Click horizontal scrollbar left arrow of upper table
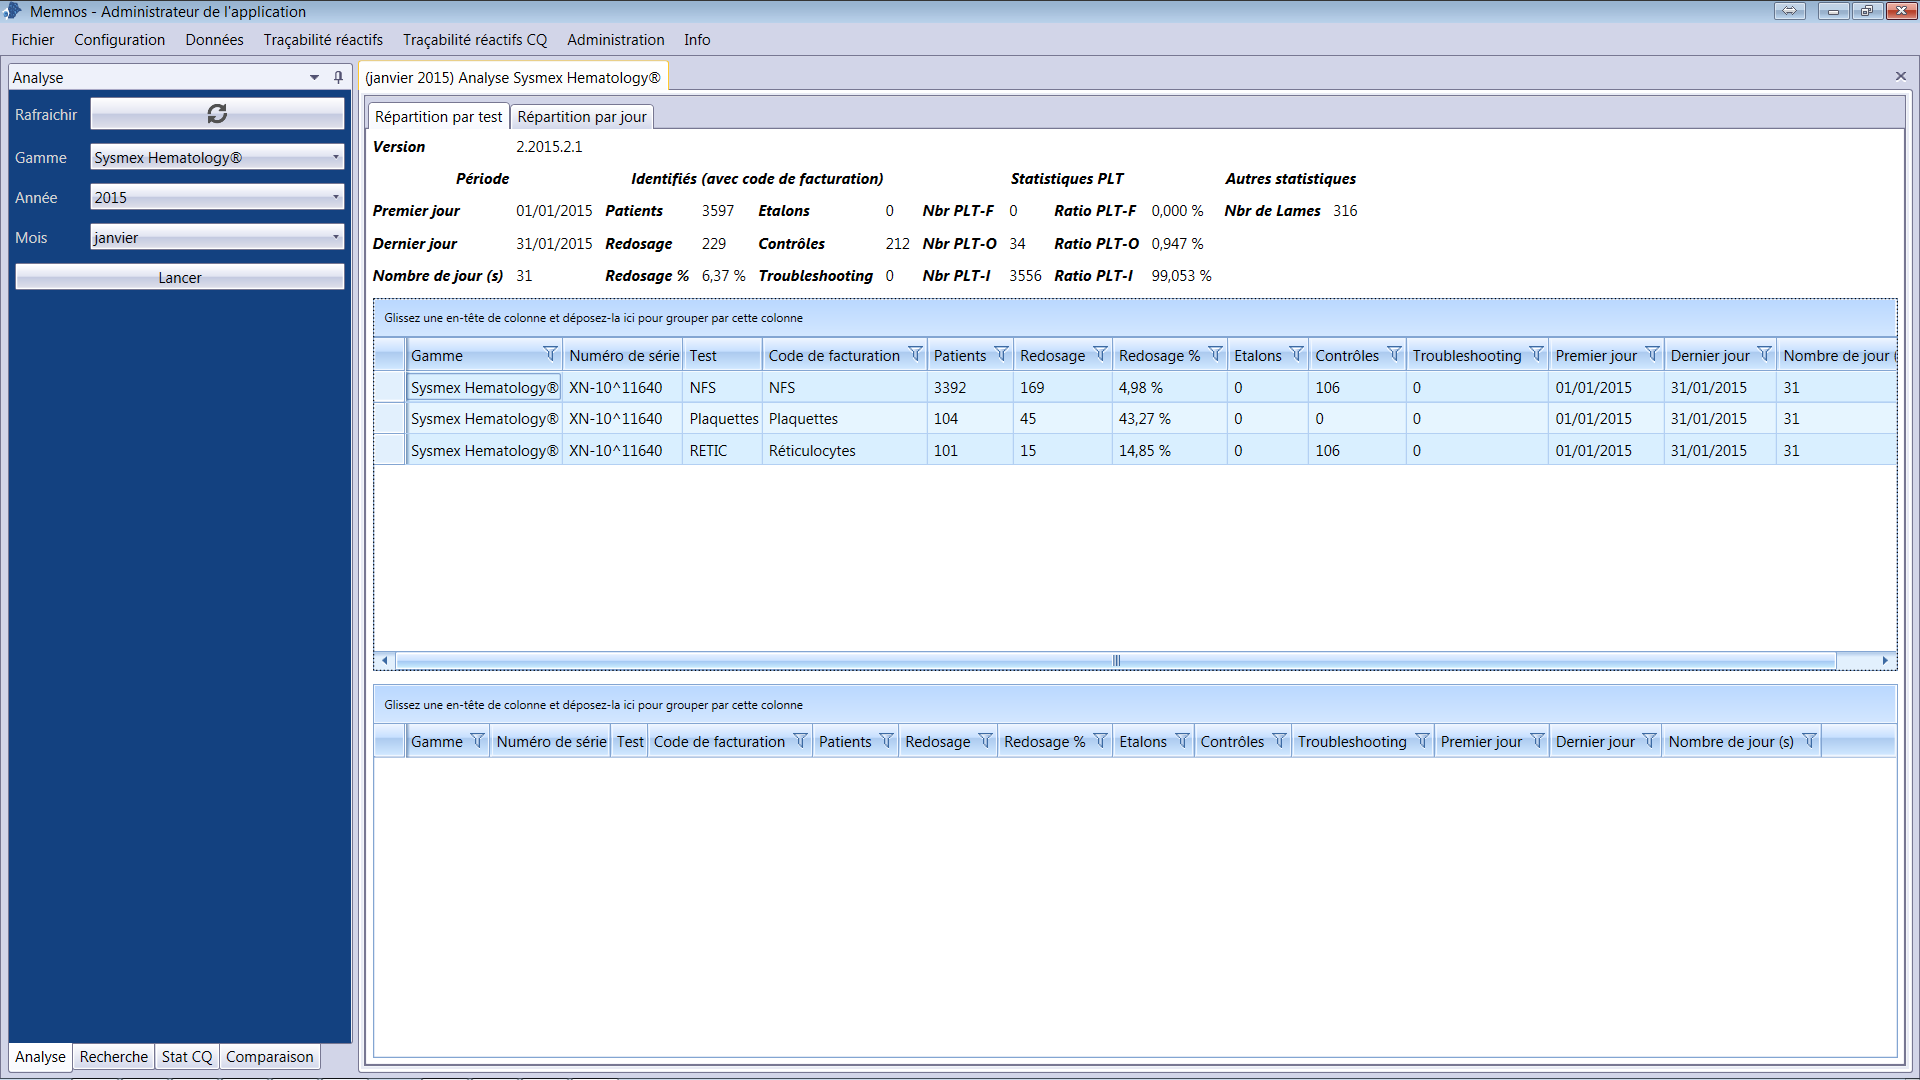This screenshot has width=1920, height=1080. [385, 660]
